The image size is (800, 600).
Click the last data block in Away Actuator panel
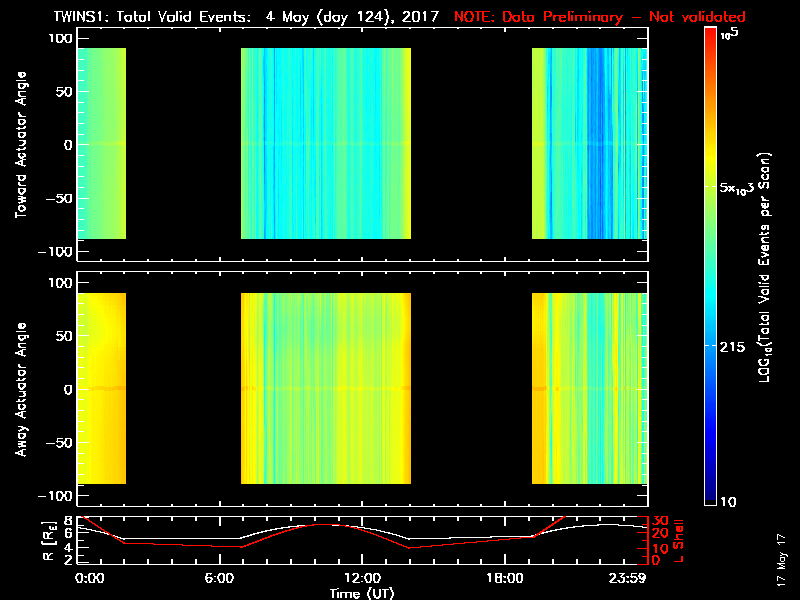point(590,388)
